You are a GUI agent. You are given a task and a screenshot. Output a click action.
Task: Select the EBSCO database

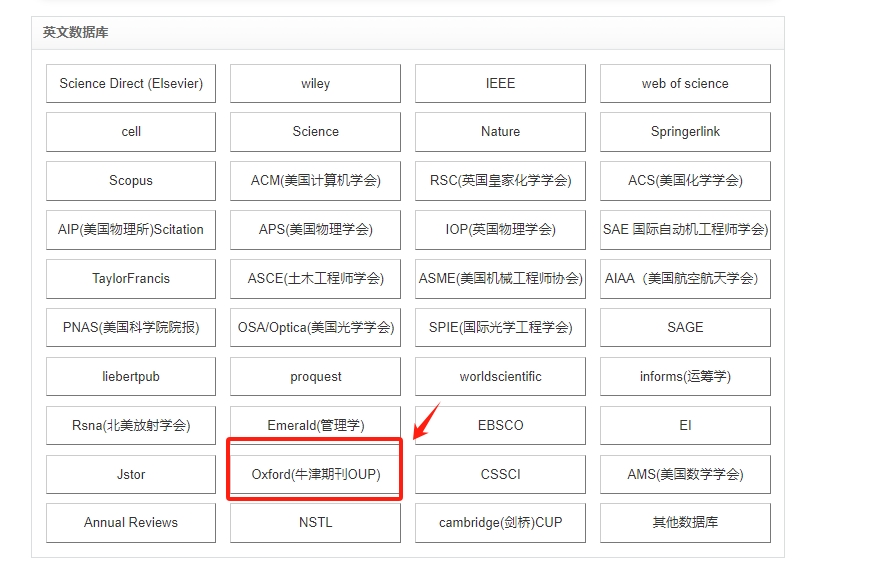click(500, 425)
